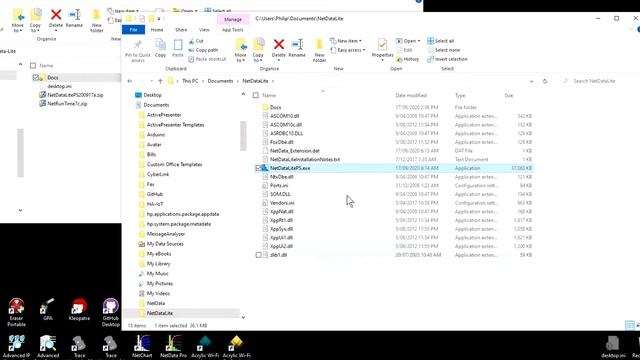
Task: Expand the New item dropdown
Action: (360, 41)
